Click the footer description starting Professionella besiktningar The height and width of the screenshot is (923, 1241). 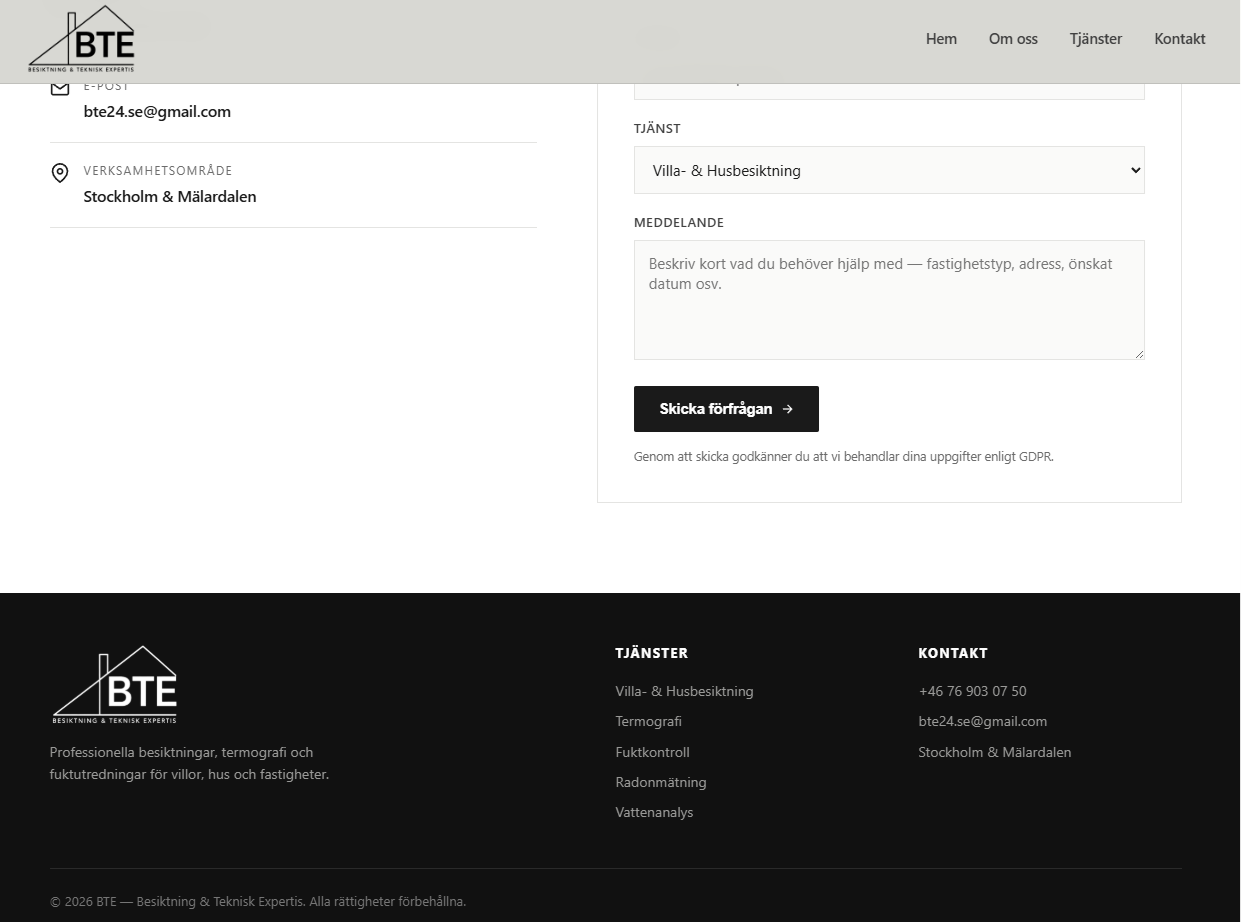tap(189, 764)
